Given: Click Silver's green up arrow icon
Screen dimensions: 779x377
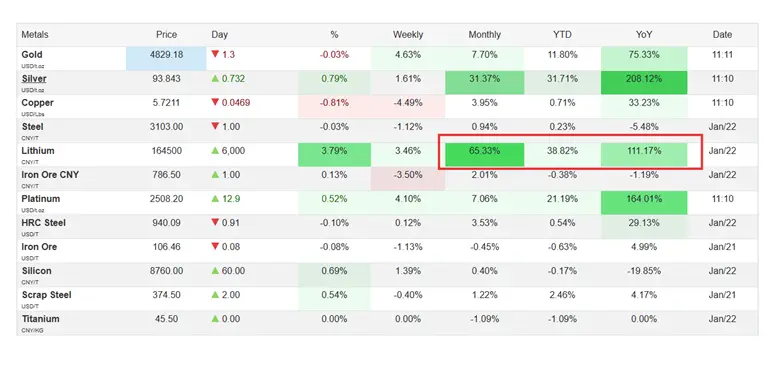Looking at the screenshot, I should point(215,78).
